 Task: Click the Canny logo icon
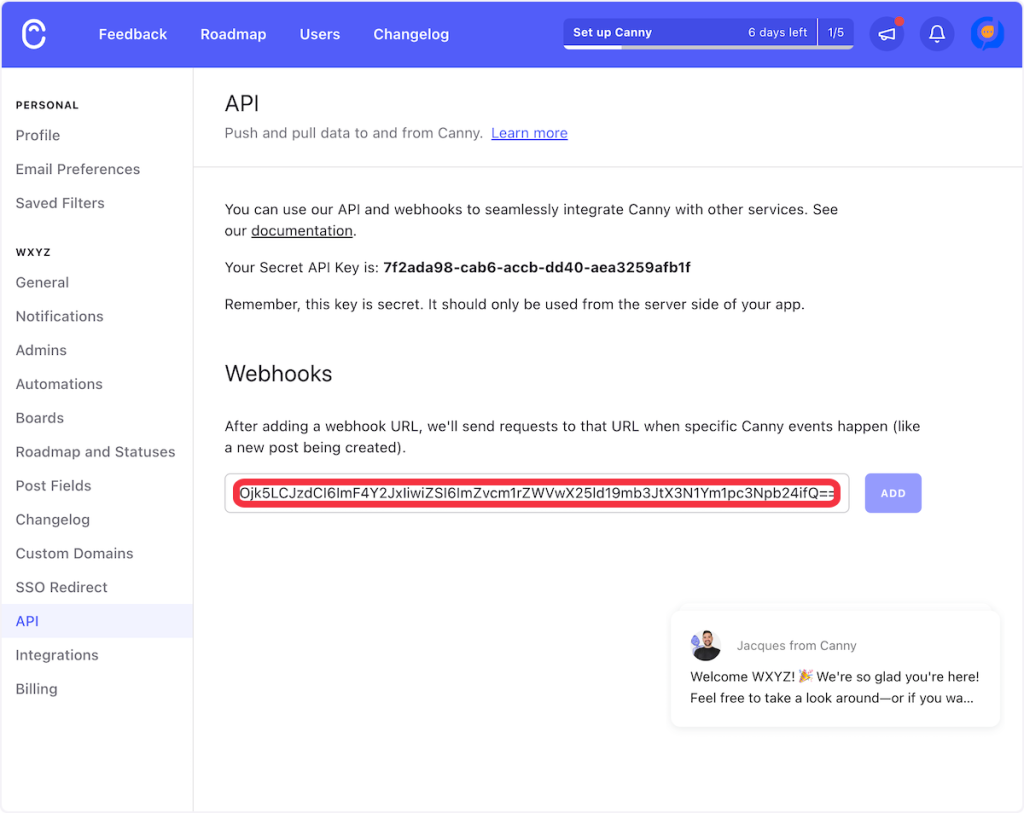[34, 34]
